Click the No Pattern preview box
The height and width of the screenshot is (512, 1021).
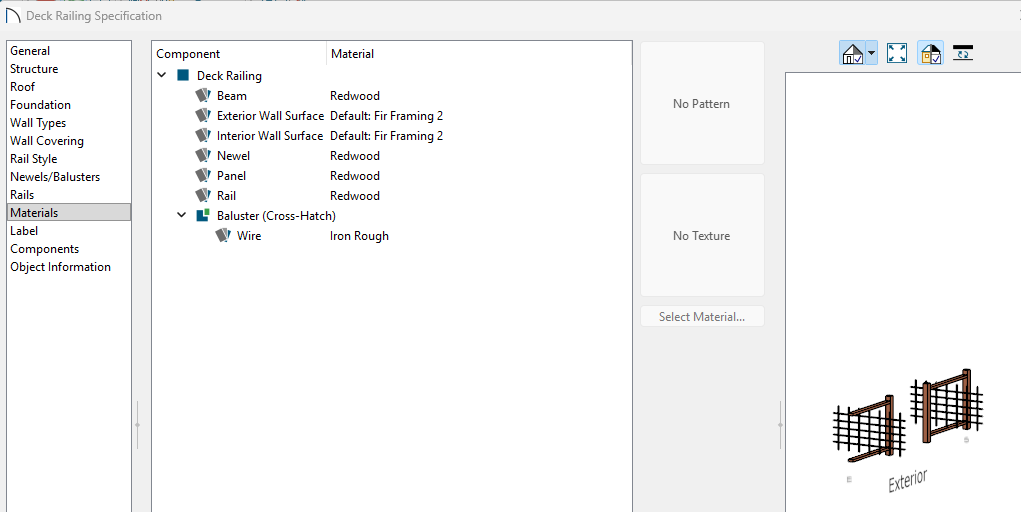tap(702, 104)
